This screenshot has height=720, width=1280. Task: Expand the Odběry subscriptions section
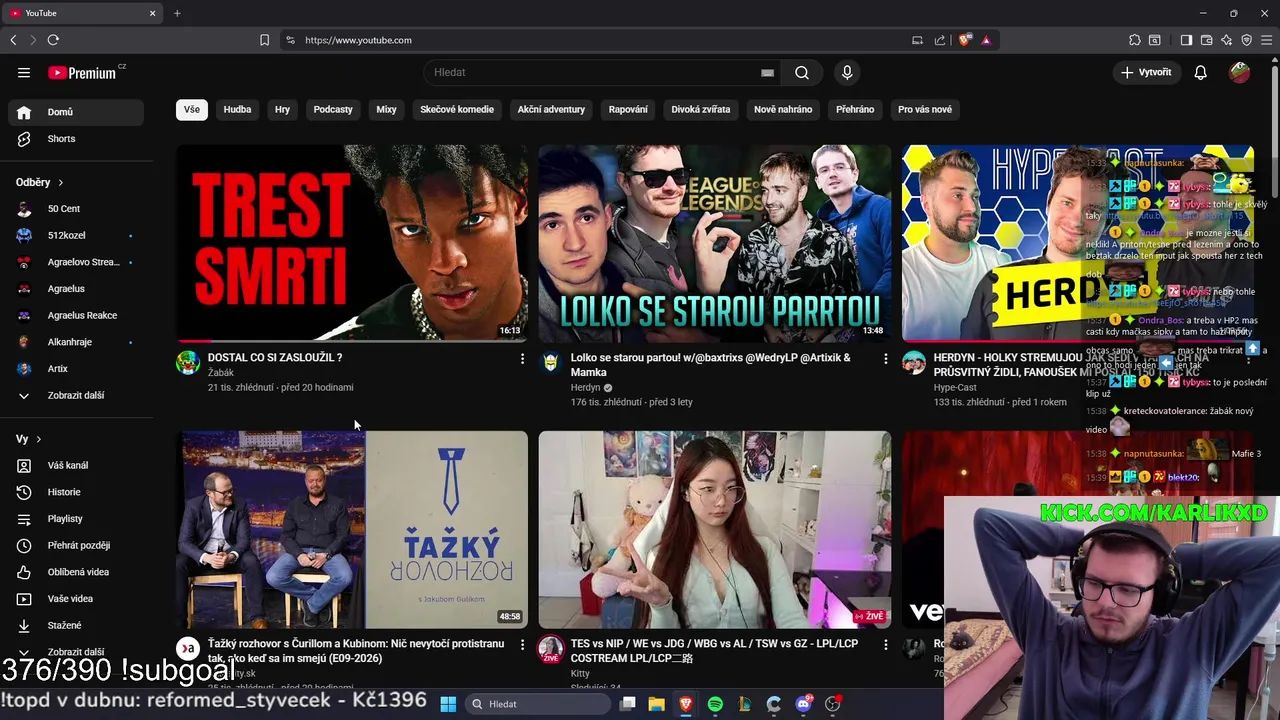(40, 182)
